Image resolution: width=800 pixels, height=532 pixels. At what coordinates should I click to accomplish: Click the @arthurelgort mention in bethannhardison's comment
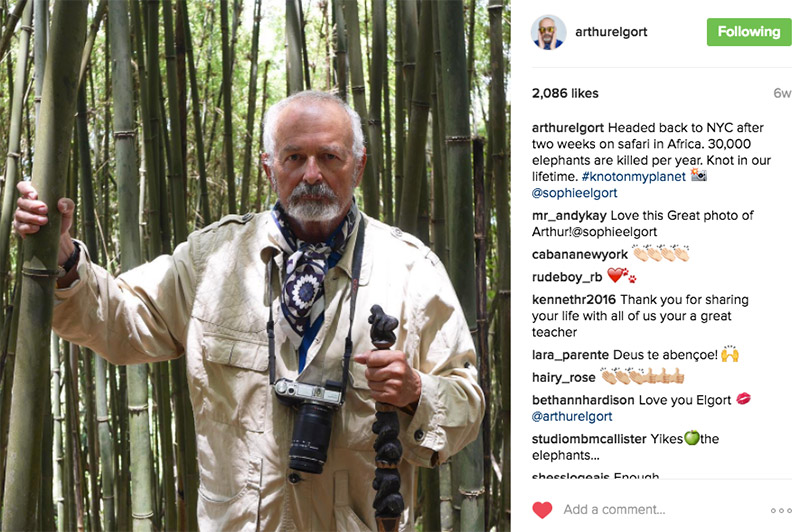click(x=571, y=417)
